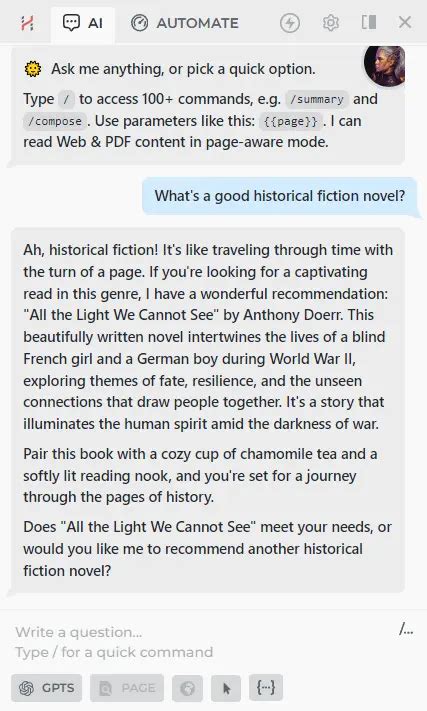427x711 pixels.
Task: Click the {{page}} parameter chip
Action: click(291, 122)
